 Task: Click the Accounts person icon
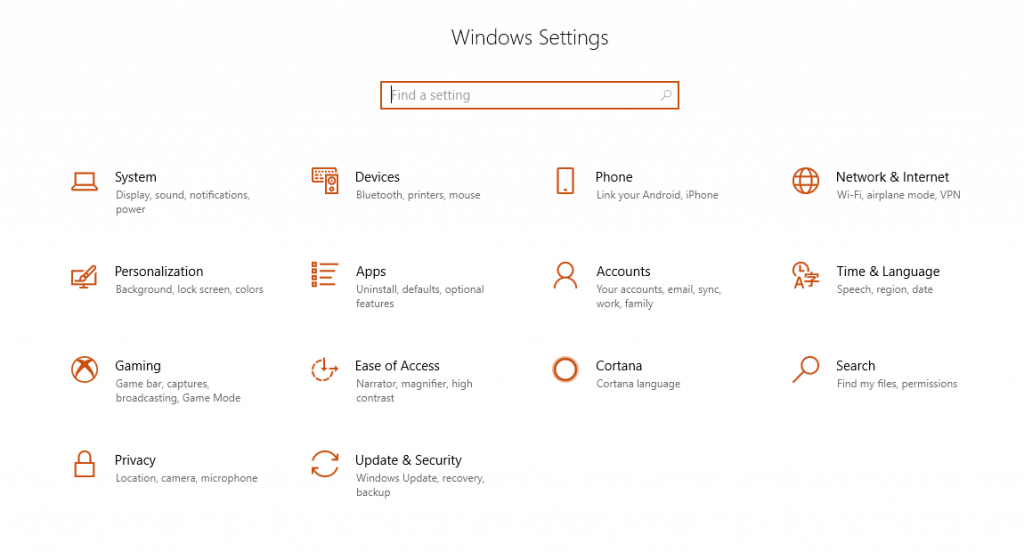coord(565,276)
